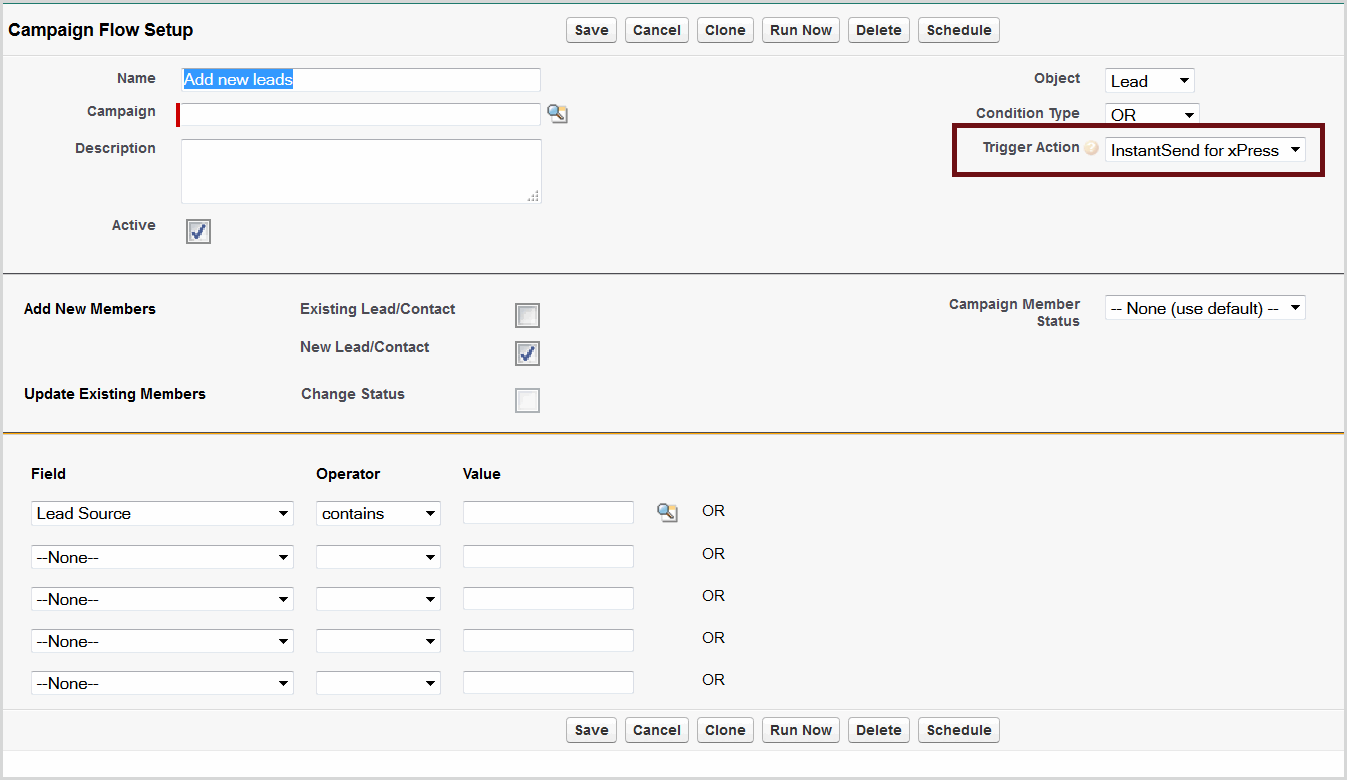
Task: Expand the Condition Type dropdown
Action: [x=1151, y=115]
